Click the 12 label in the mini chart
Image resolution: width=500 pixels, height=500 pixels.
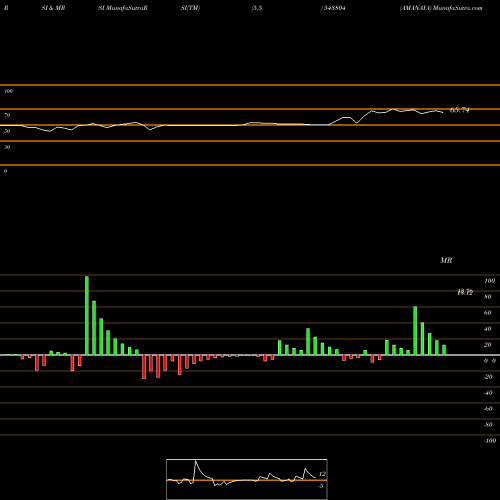pyautogui.click(x=322, y=474)
